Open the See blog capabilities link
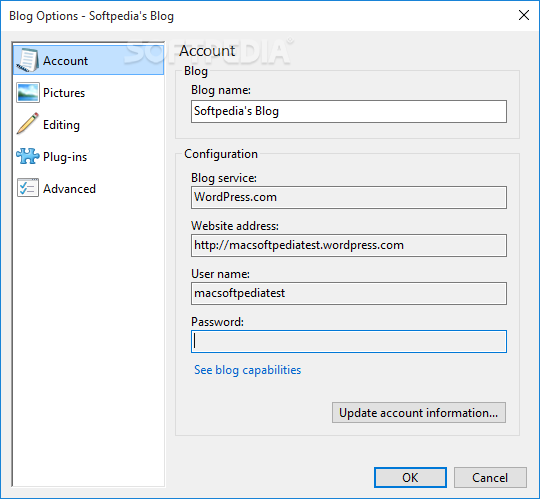Screen dimensions: 540x499 click(x=247, y=370)
